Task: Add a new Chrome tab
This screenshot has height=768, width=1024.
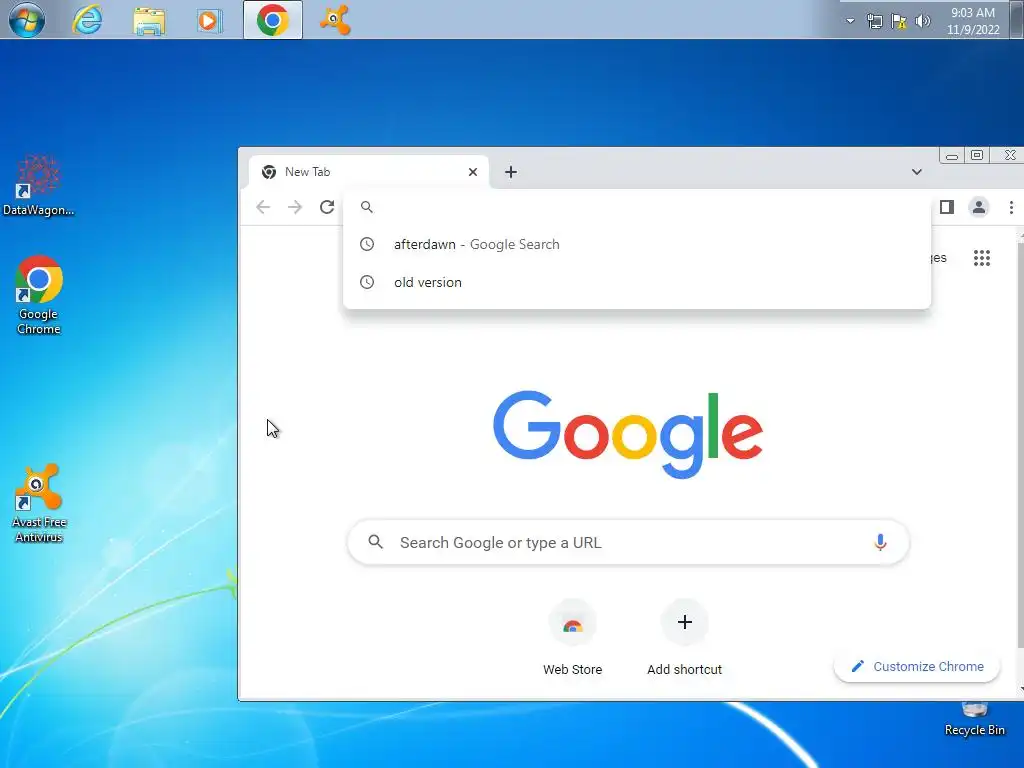Action: [511, 172]
